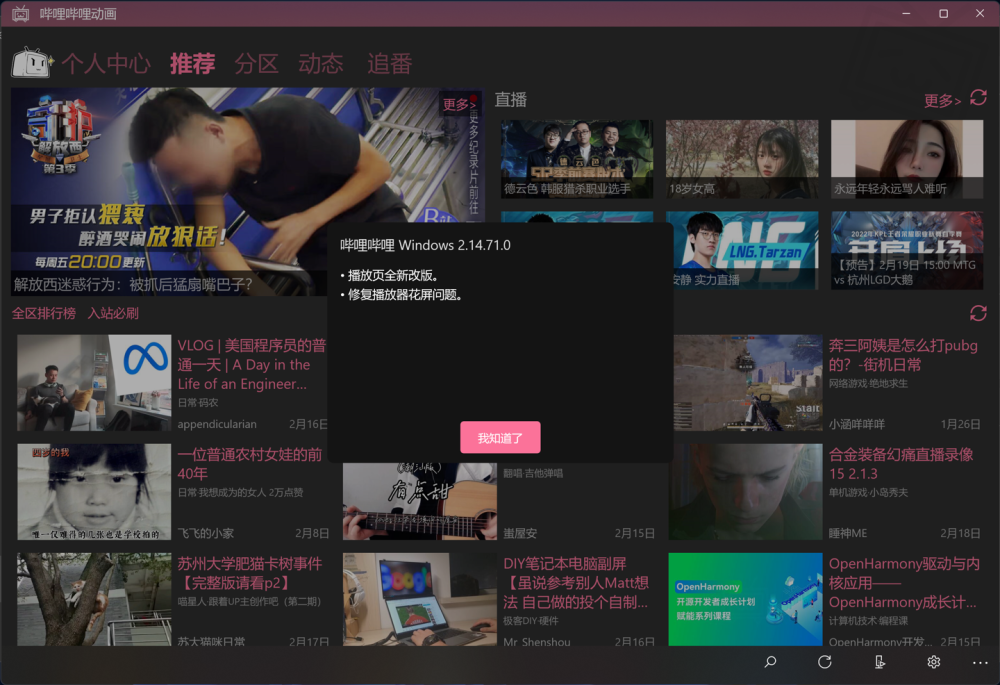This screenshot has width=1000, height=685.
Task: Open the 全区排行榜 ranking link
Action: (x=44, y=313)
